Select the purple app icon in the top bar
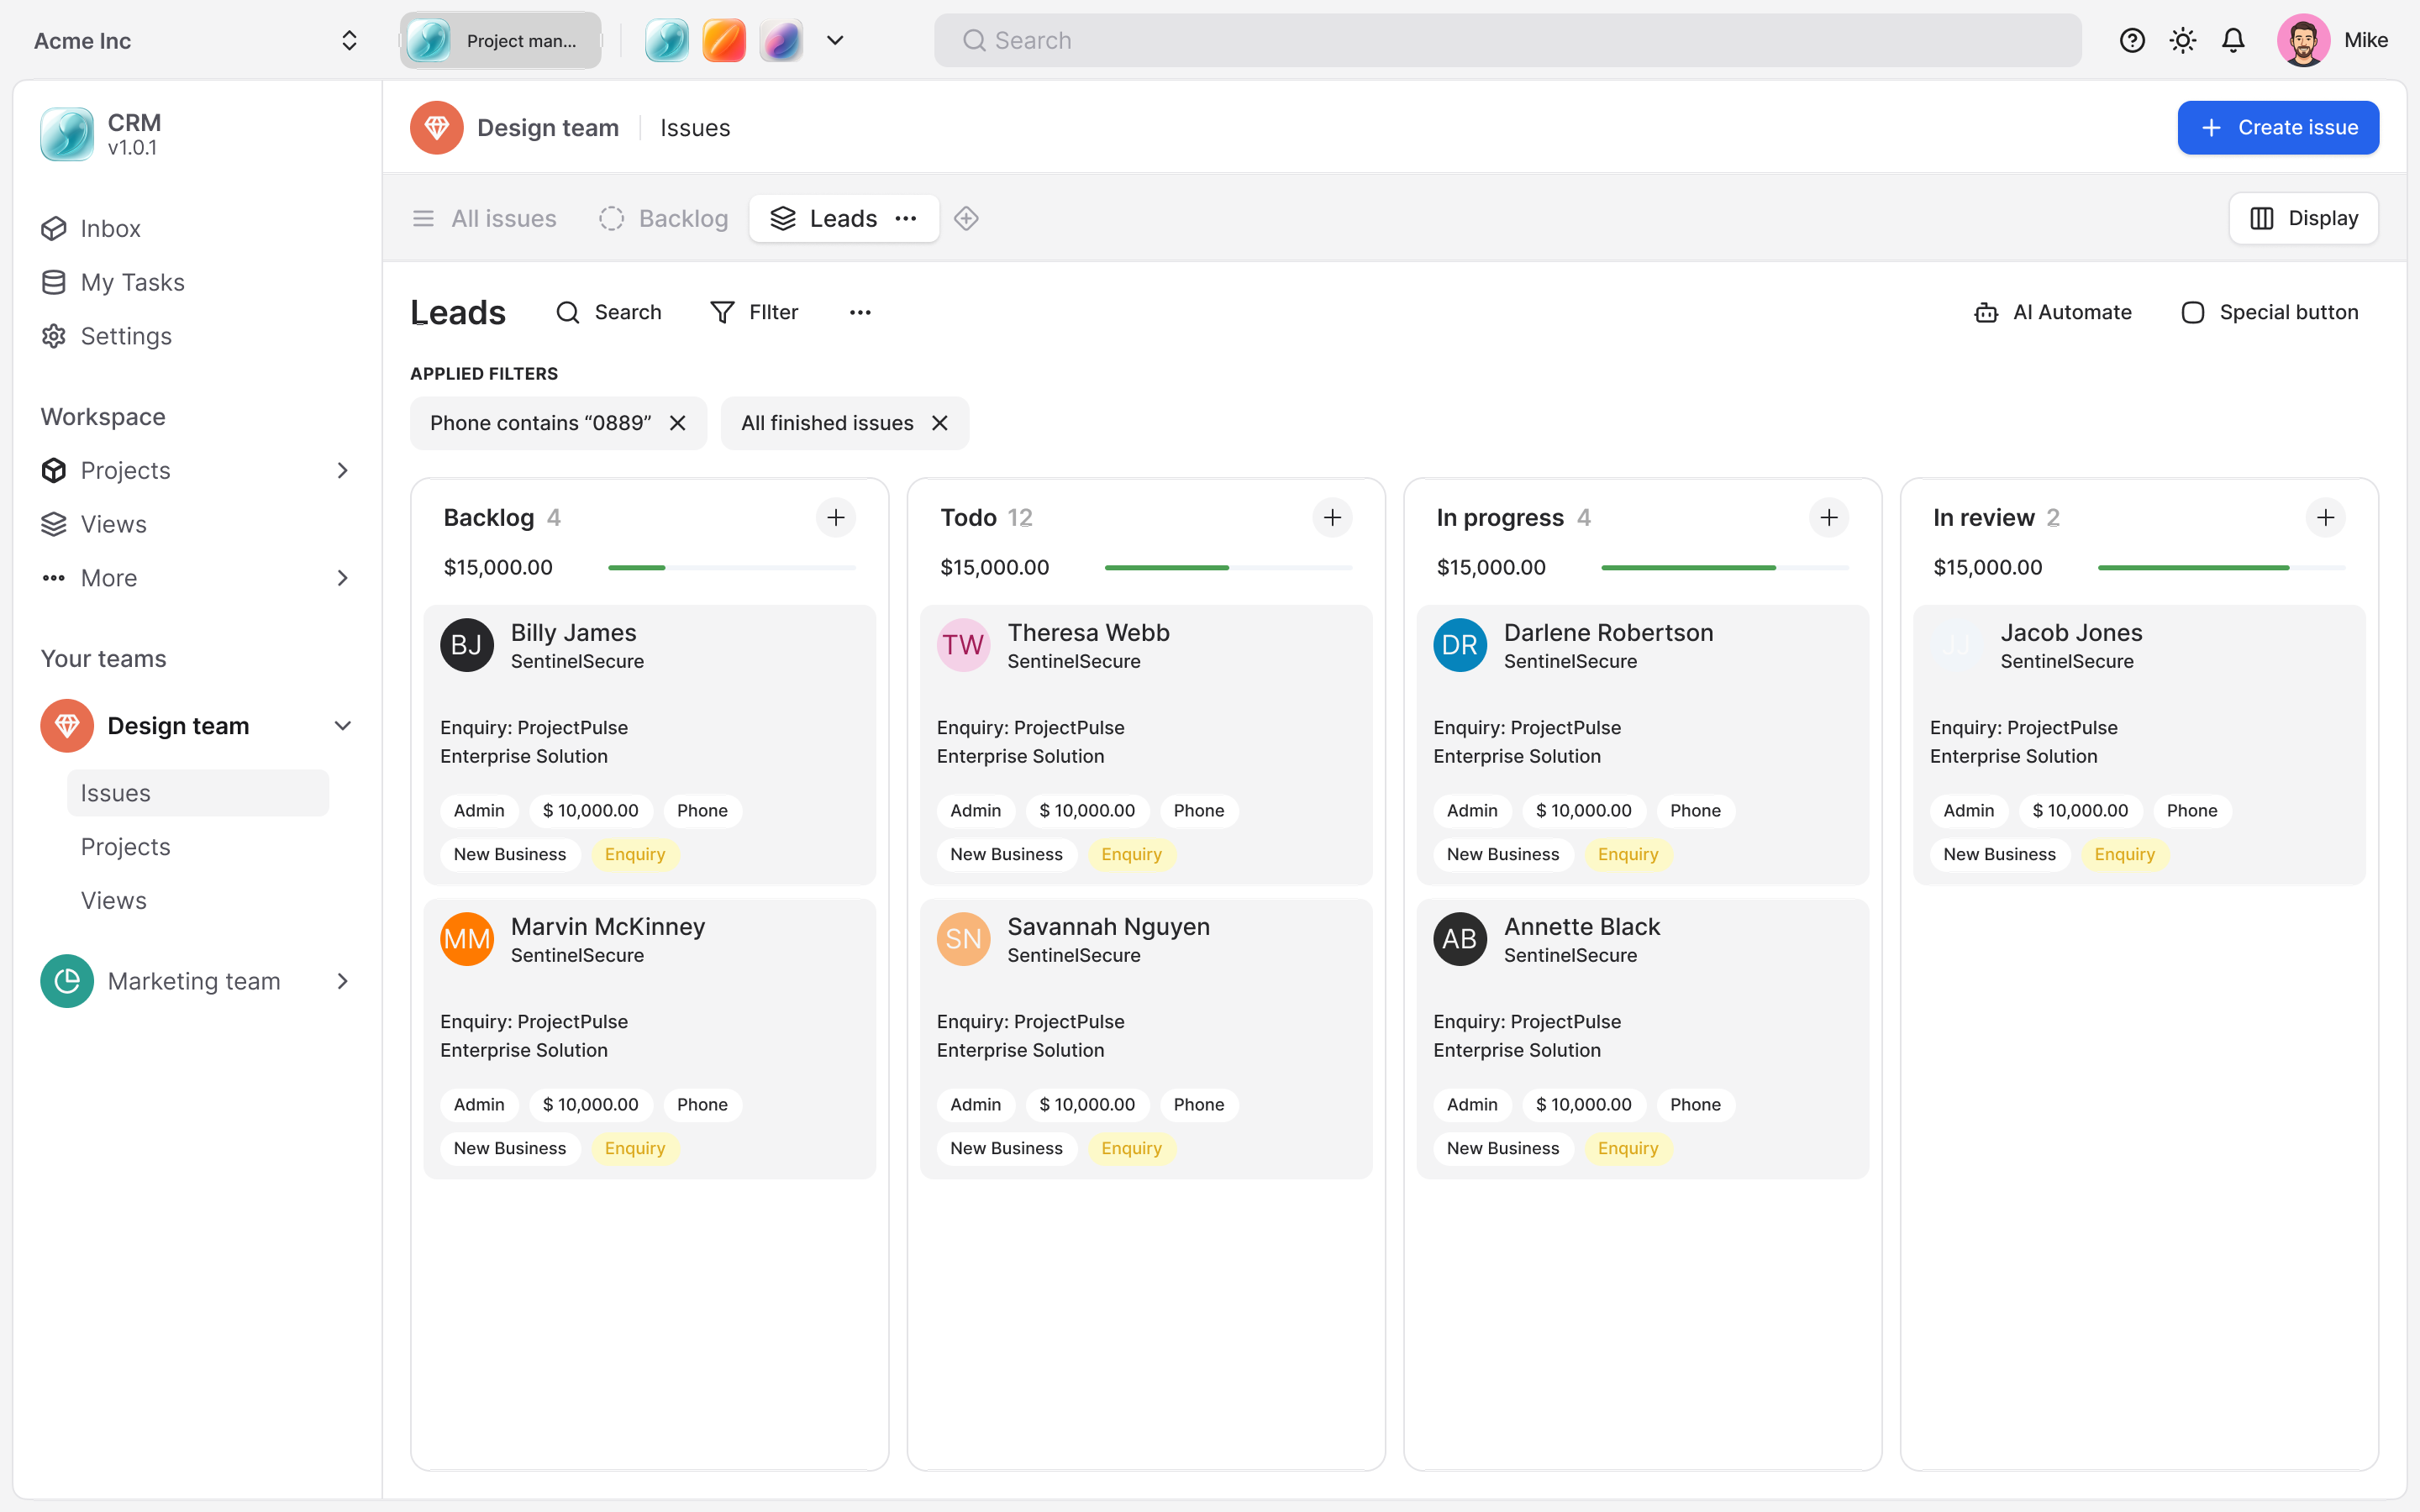 pyautogui.click(x=781, y=40)
